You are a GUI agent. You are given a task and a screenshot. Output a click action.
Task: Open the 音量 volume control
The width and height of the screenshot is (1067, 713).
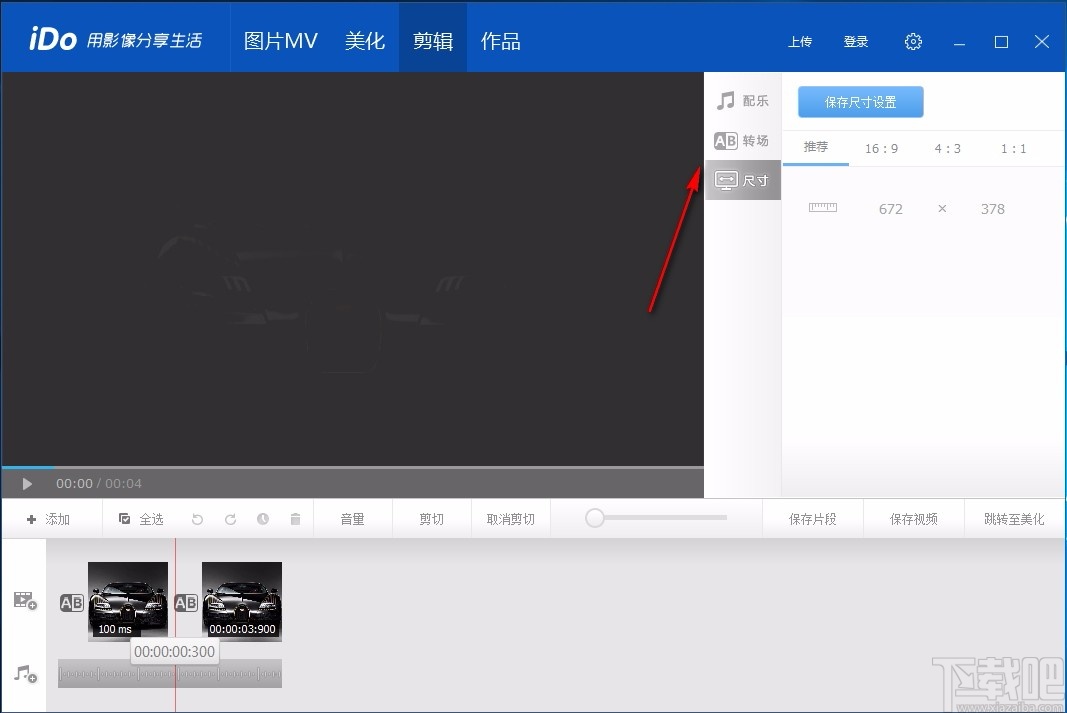tap(352, 519)
